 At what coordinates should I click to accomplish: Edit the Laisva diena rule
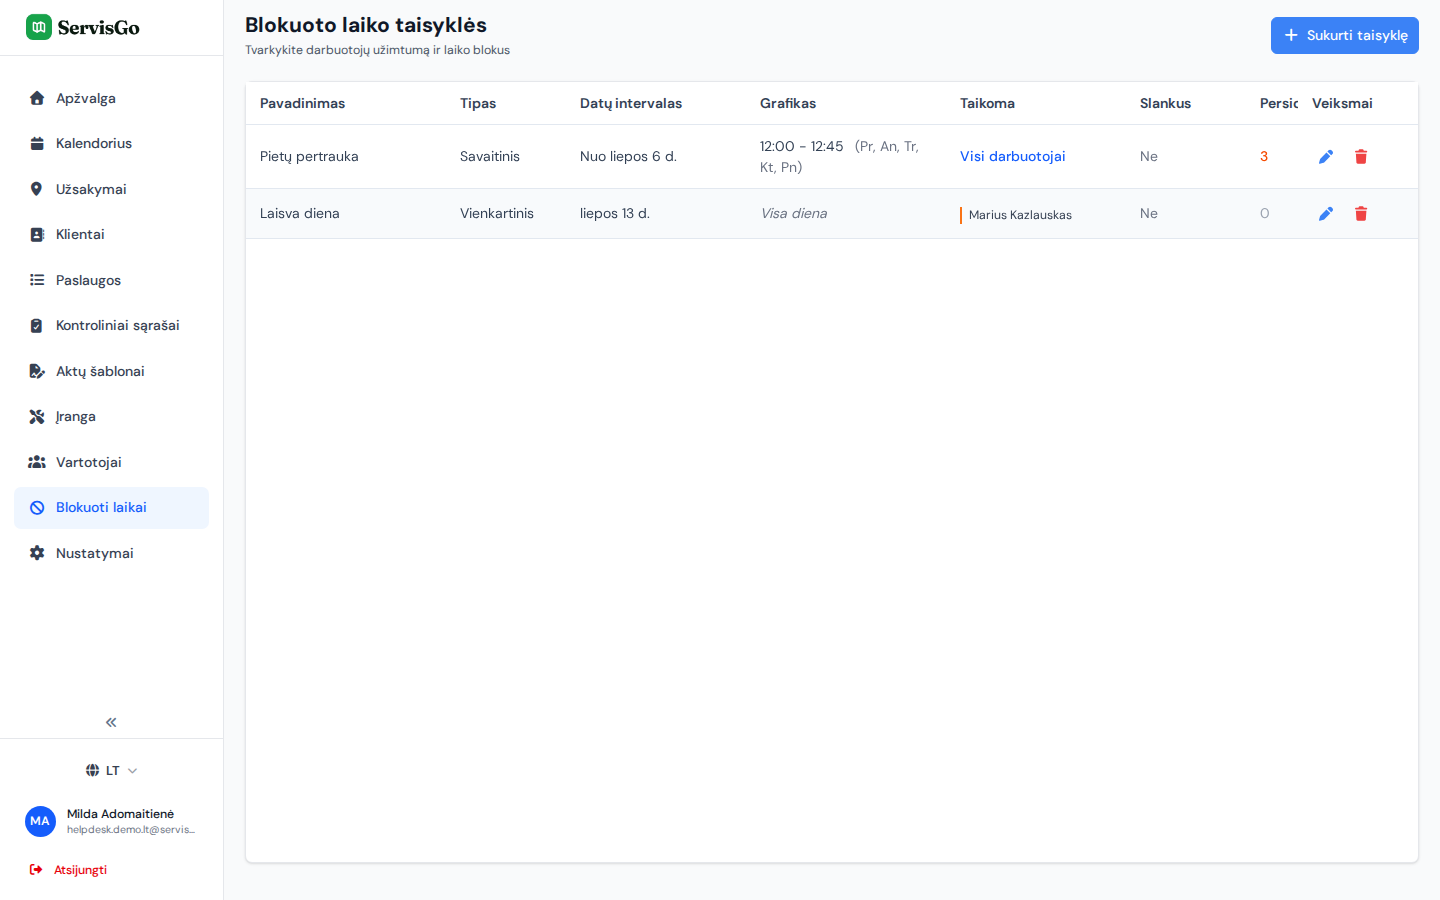point(1326,214)
